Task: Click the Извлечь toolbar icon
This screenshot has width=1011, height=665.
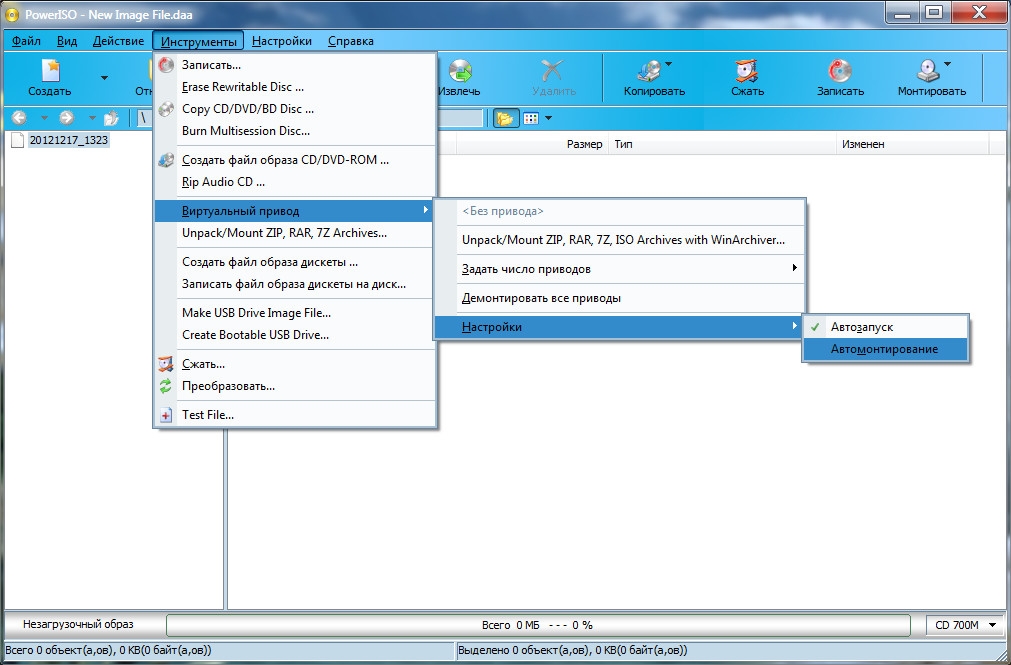Action: [x=460, y=70]
